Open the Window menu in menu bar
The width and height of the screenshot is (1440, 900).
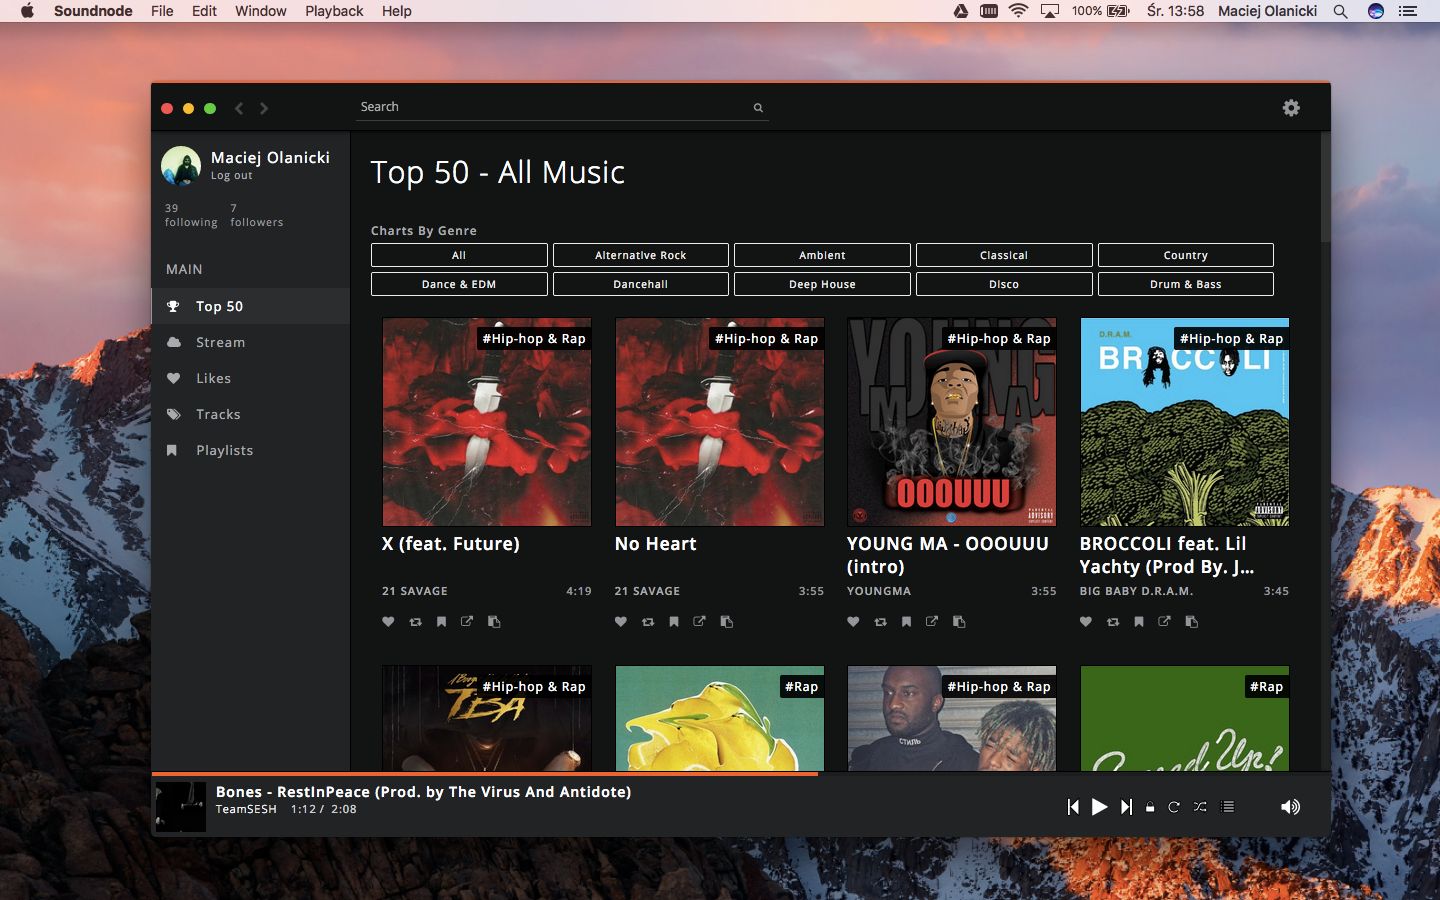click(x=260, y=11)
